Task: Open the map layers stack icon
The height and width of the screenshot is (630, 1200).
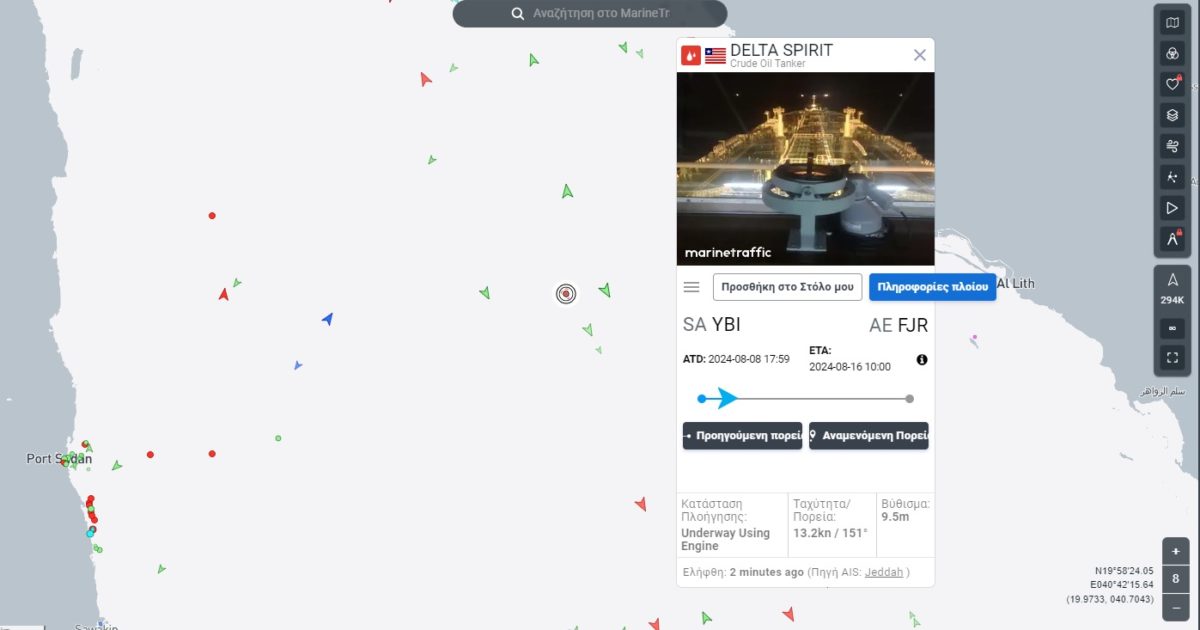Action: click(x=1172, y=115)
